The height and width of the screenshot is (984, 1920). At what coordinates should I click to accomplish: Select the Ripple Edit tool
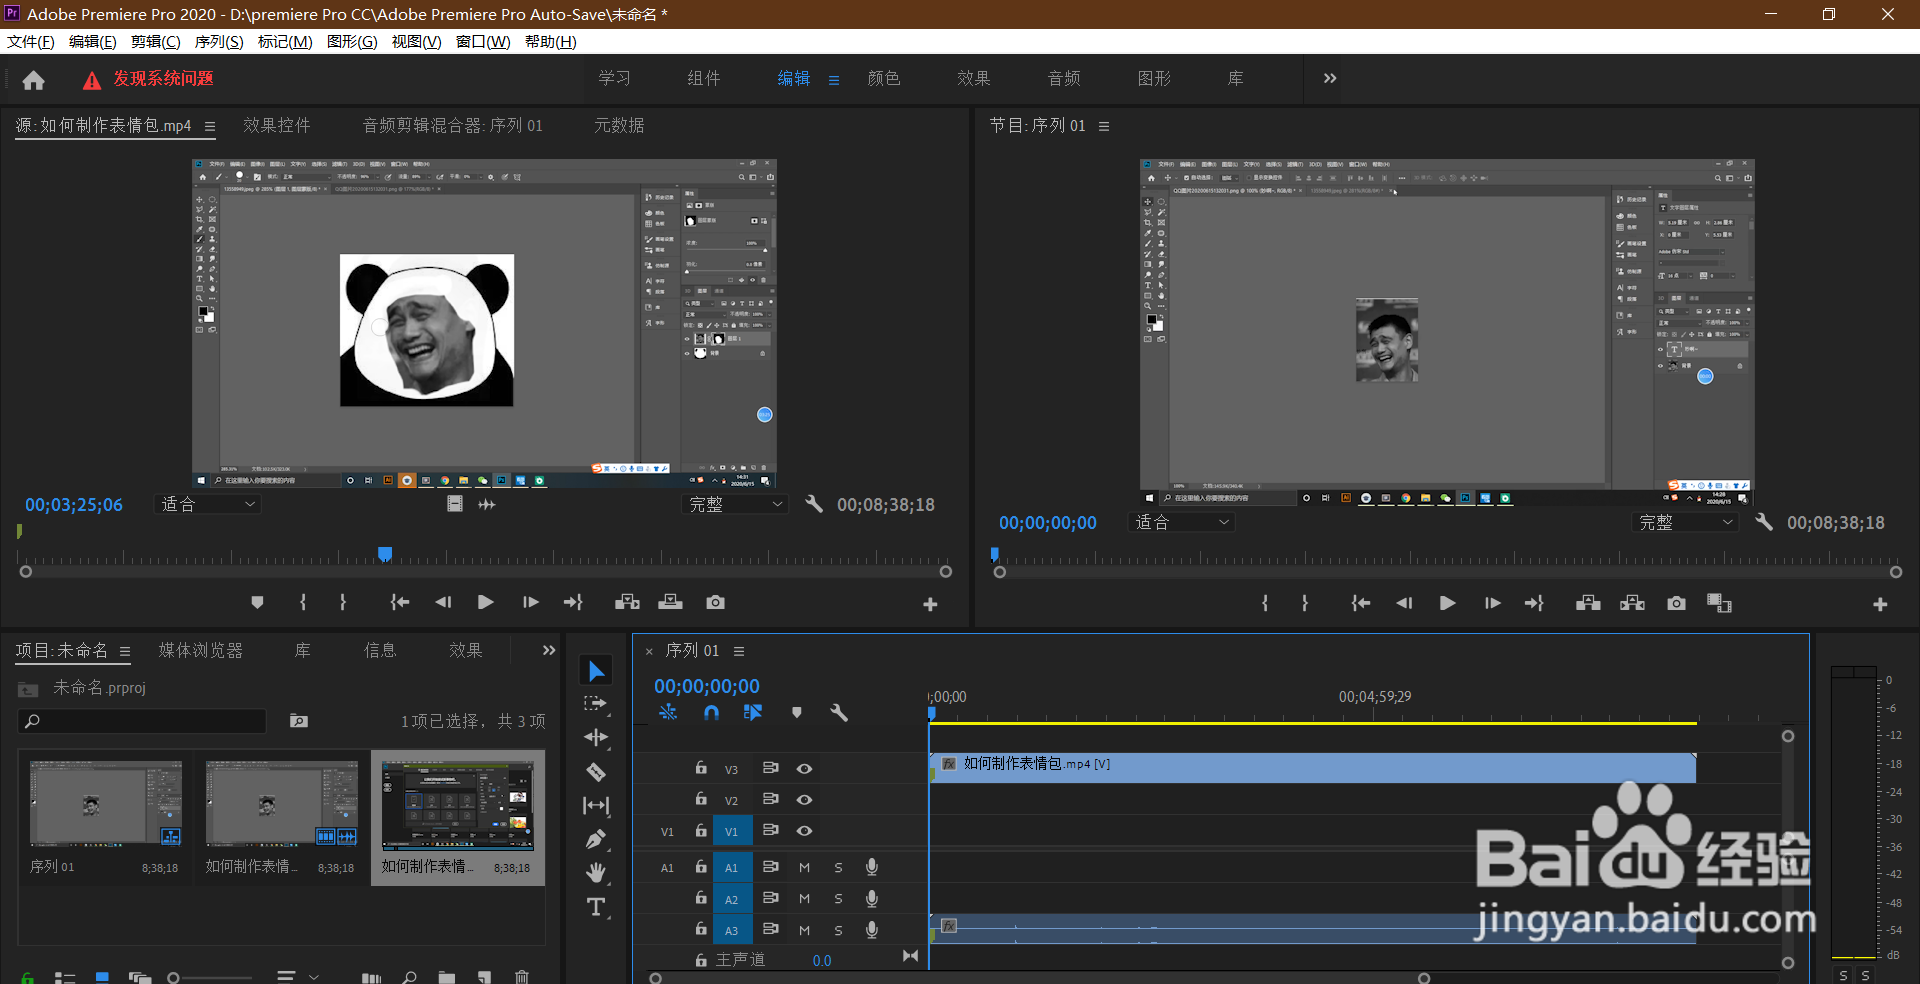pyautogui.click(x=596, y=738)
